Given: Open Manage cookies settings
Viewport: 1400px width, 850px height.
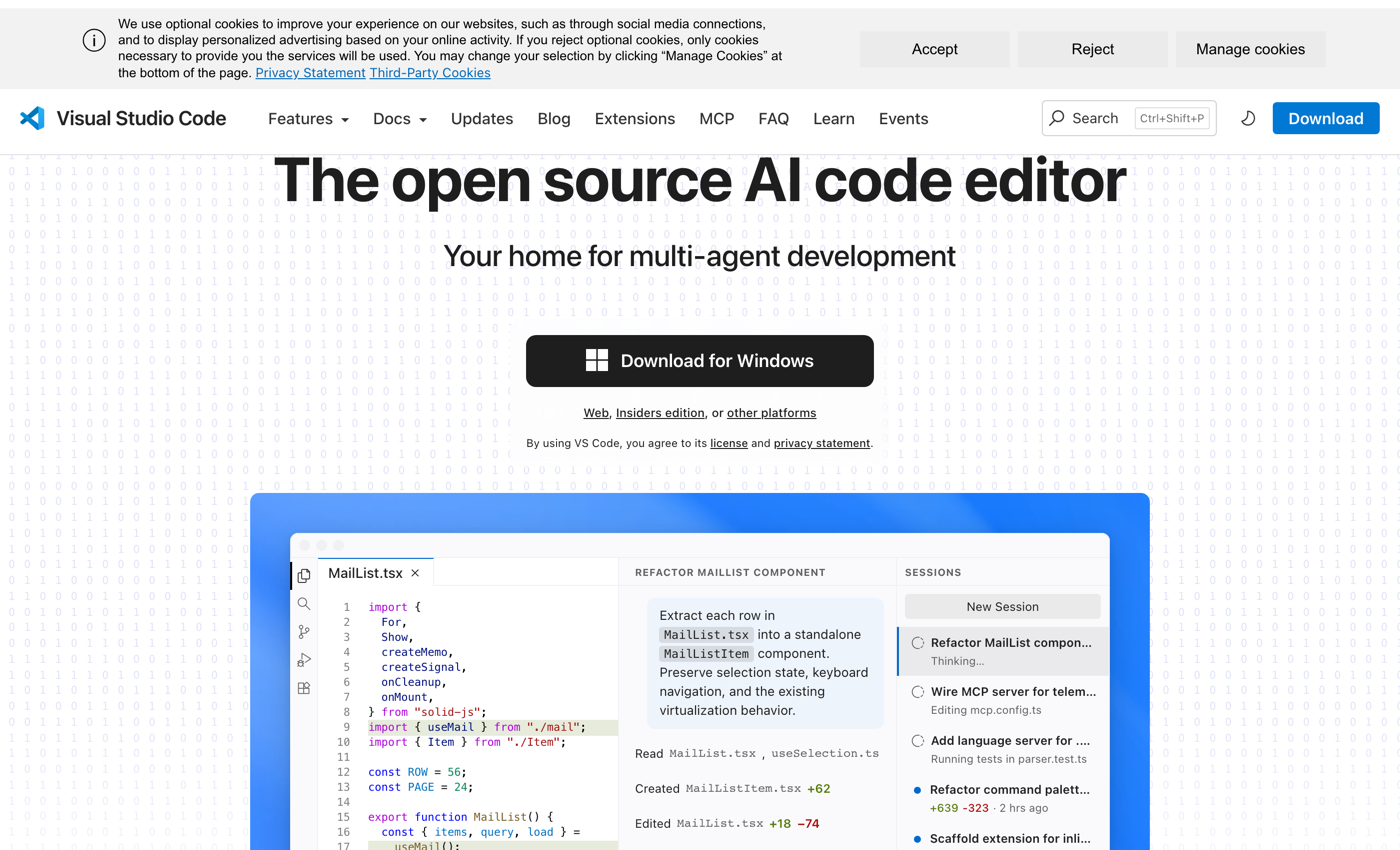Looking at the screenshot, I should click(1250, 49).
